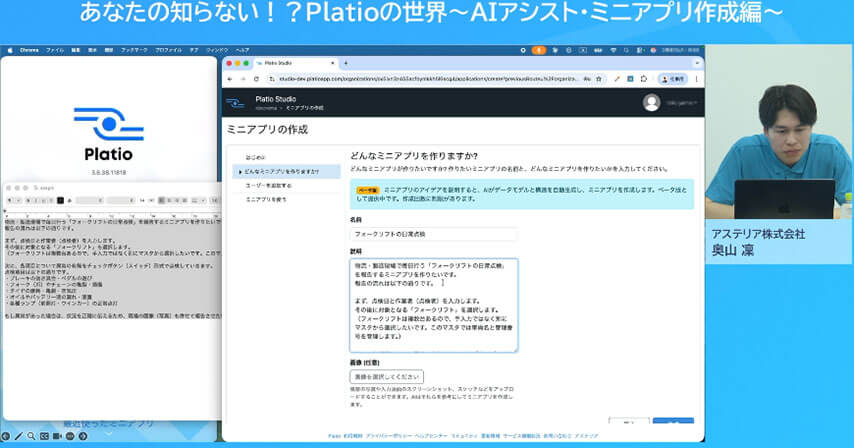Open the paragraph style dropdown in text editor
The width and height of the screenshot is (854, 448).
click(13, 201)
